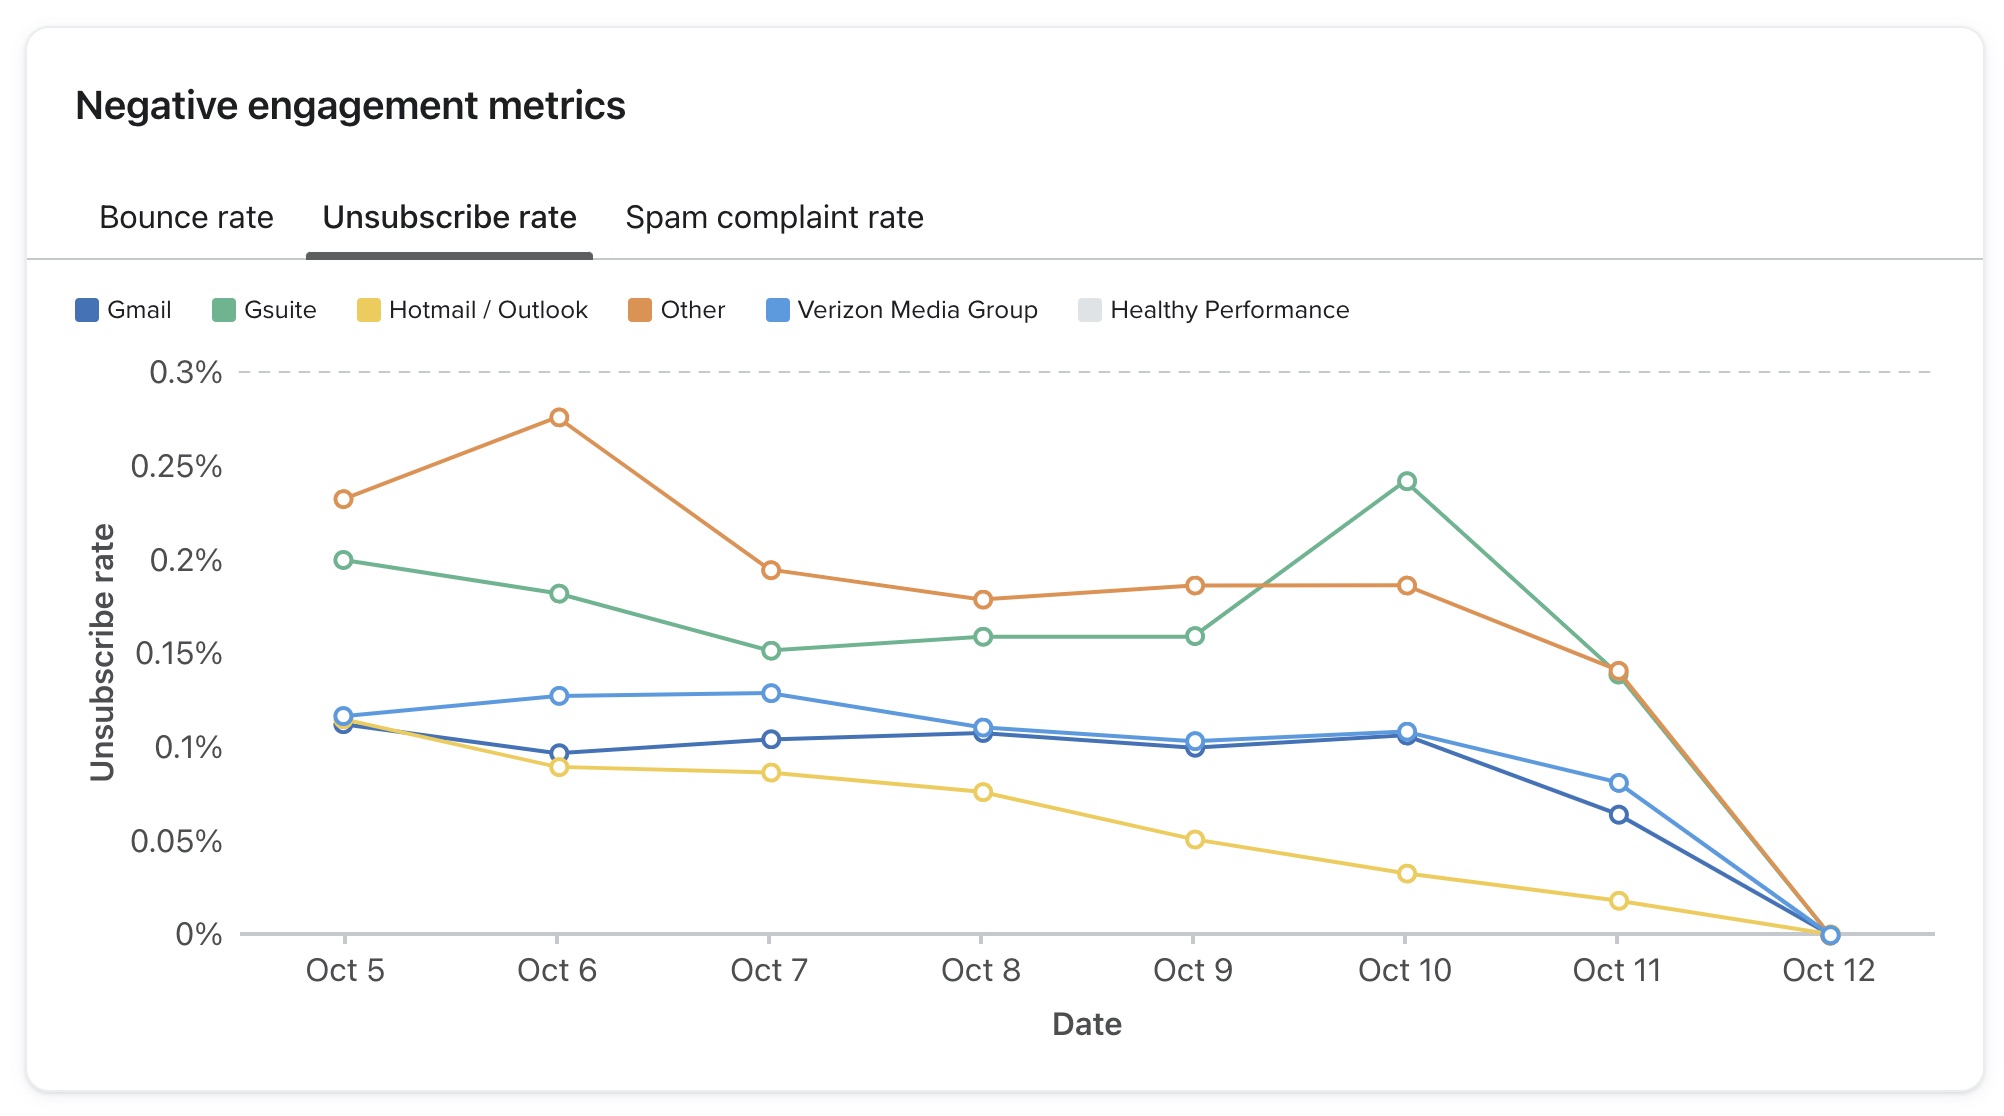Click the blue Gmail legend swatch
Screen dimensions: 2004x1116
87,309
